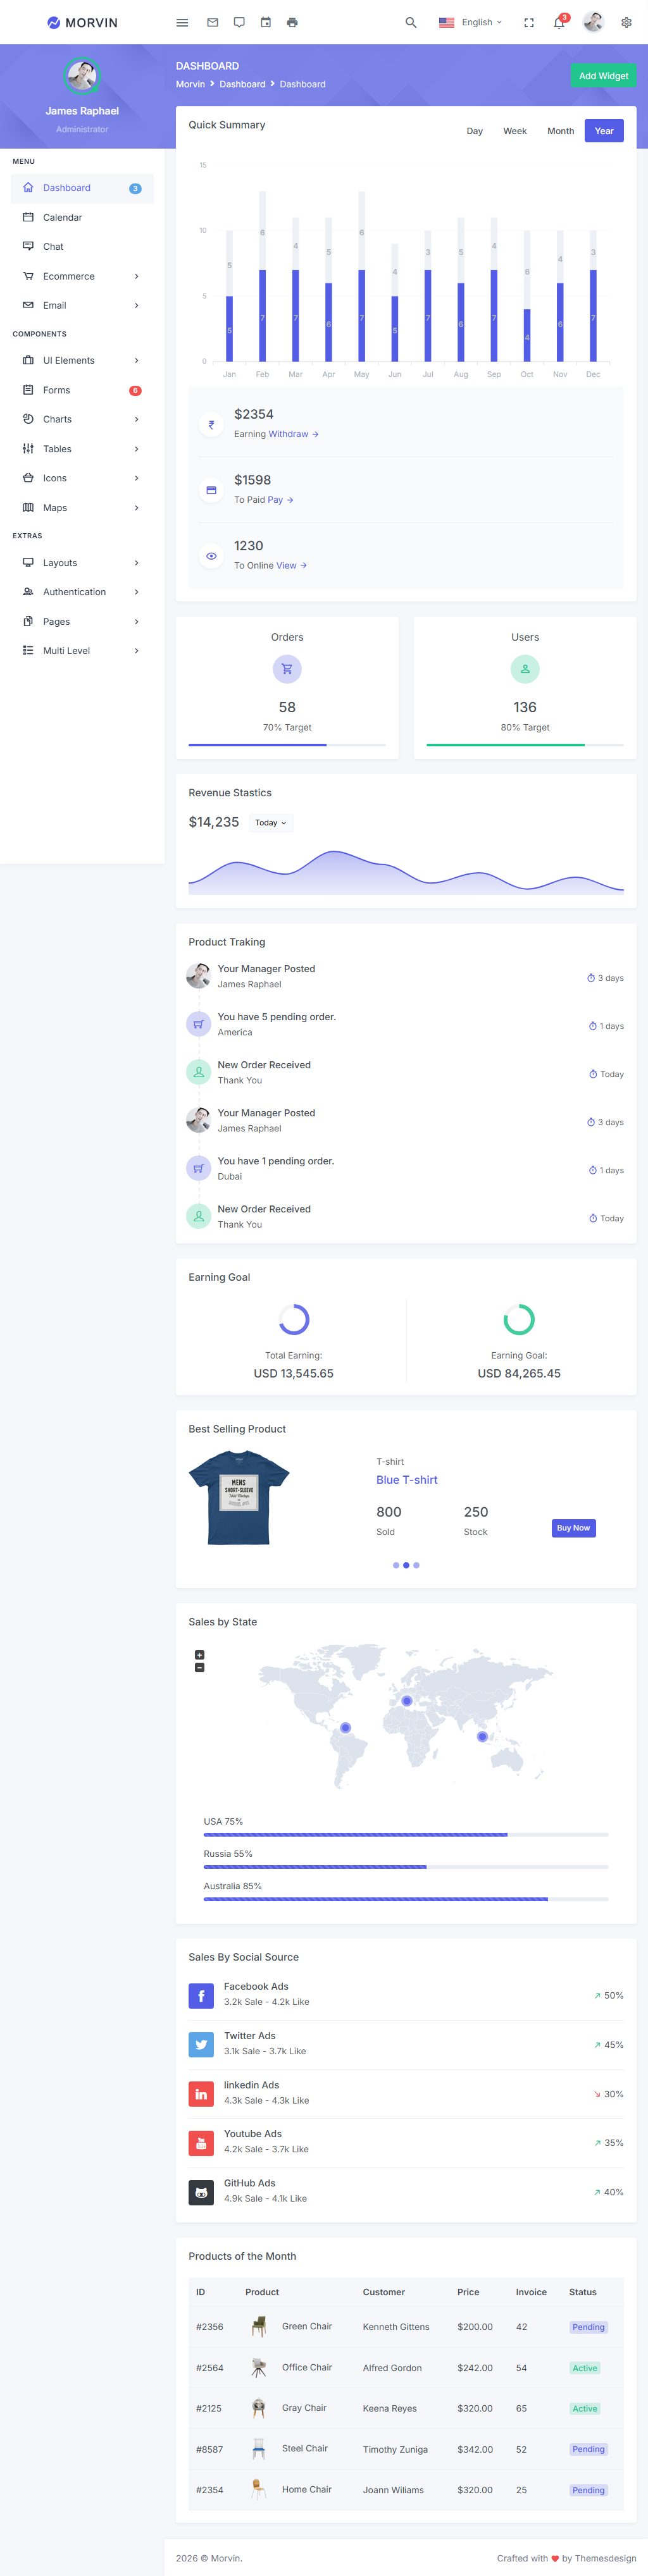
Task: Click the linkedin Ads icon
Action: (x=201, y=2094)
